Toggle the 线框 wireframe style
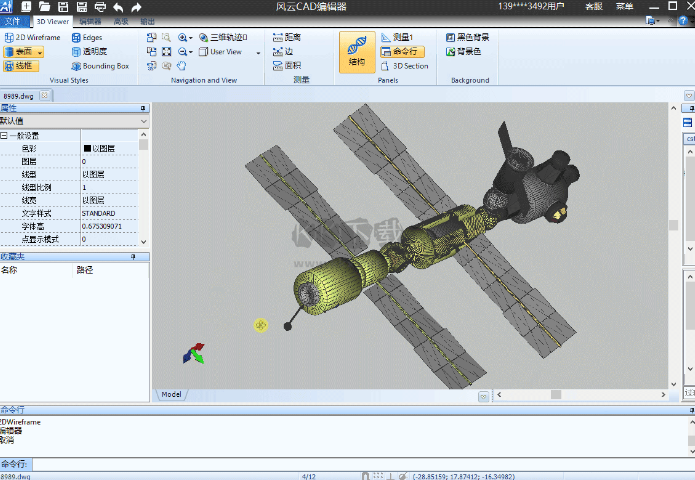Screen dimensions: 695x480 pyautogui.click(x=18, y=66)
